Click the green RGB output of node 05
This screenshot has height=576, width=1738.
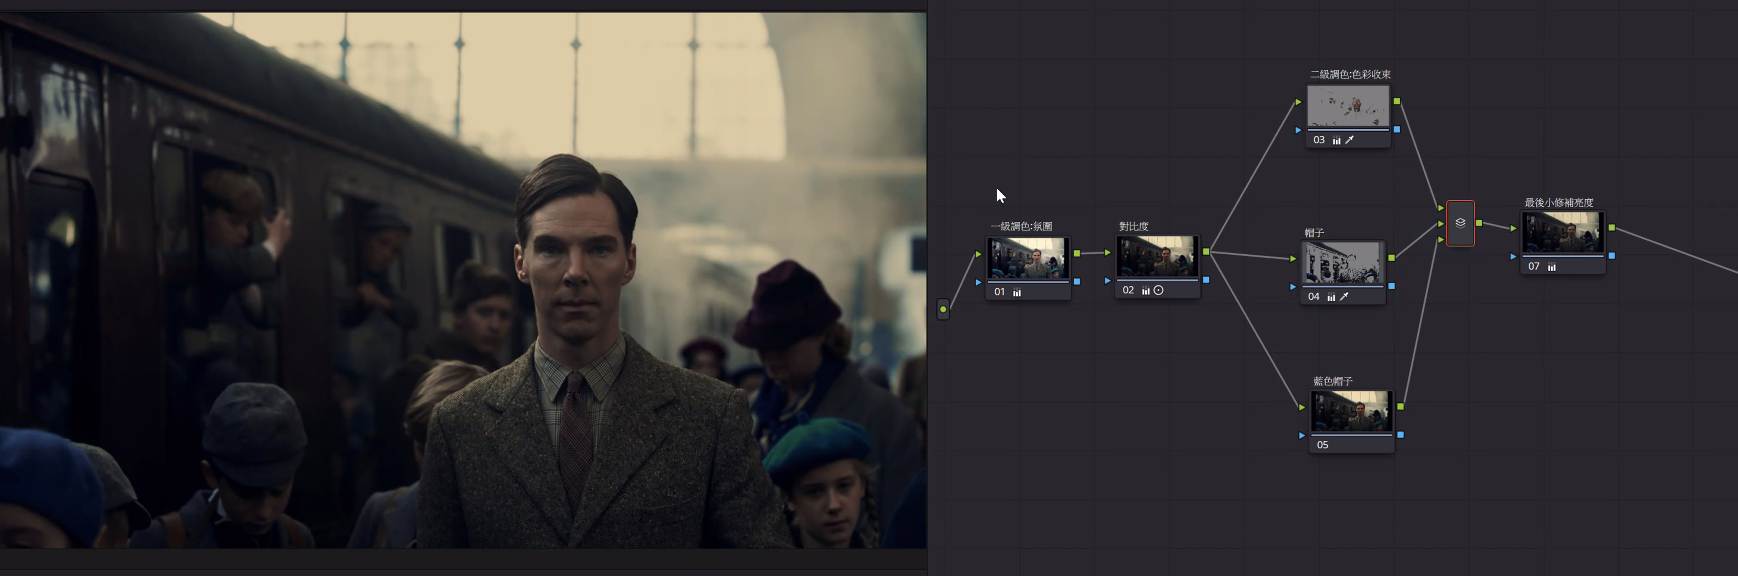pyautogui.click(x=1400, y=407)
